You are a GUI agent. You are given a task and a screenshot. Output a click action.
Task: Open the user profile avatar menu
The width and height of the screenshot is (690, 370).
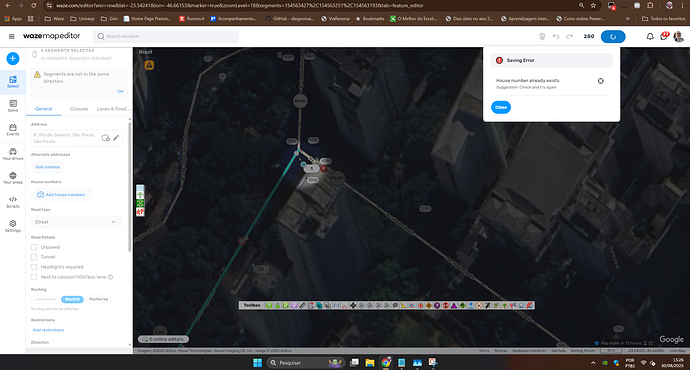pos(679,37)
